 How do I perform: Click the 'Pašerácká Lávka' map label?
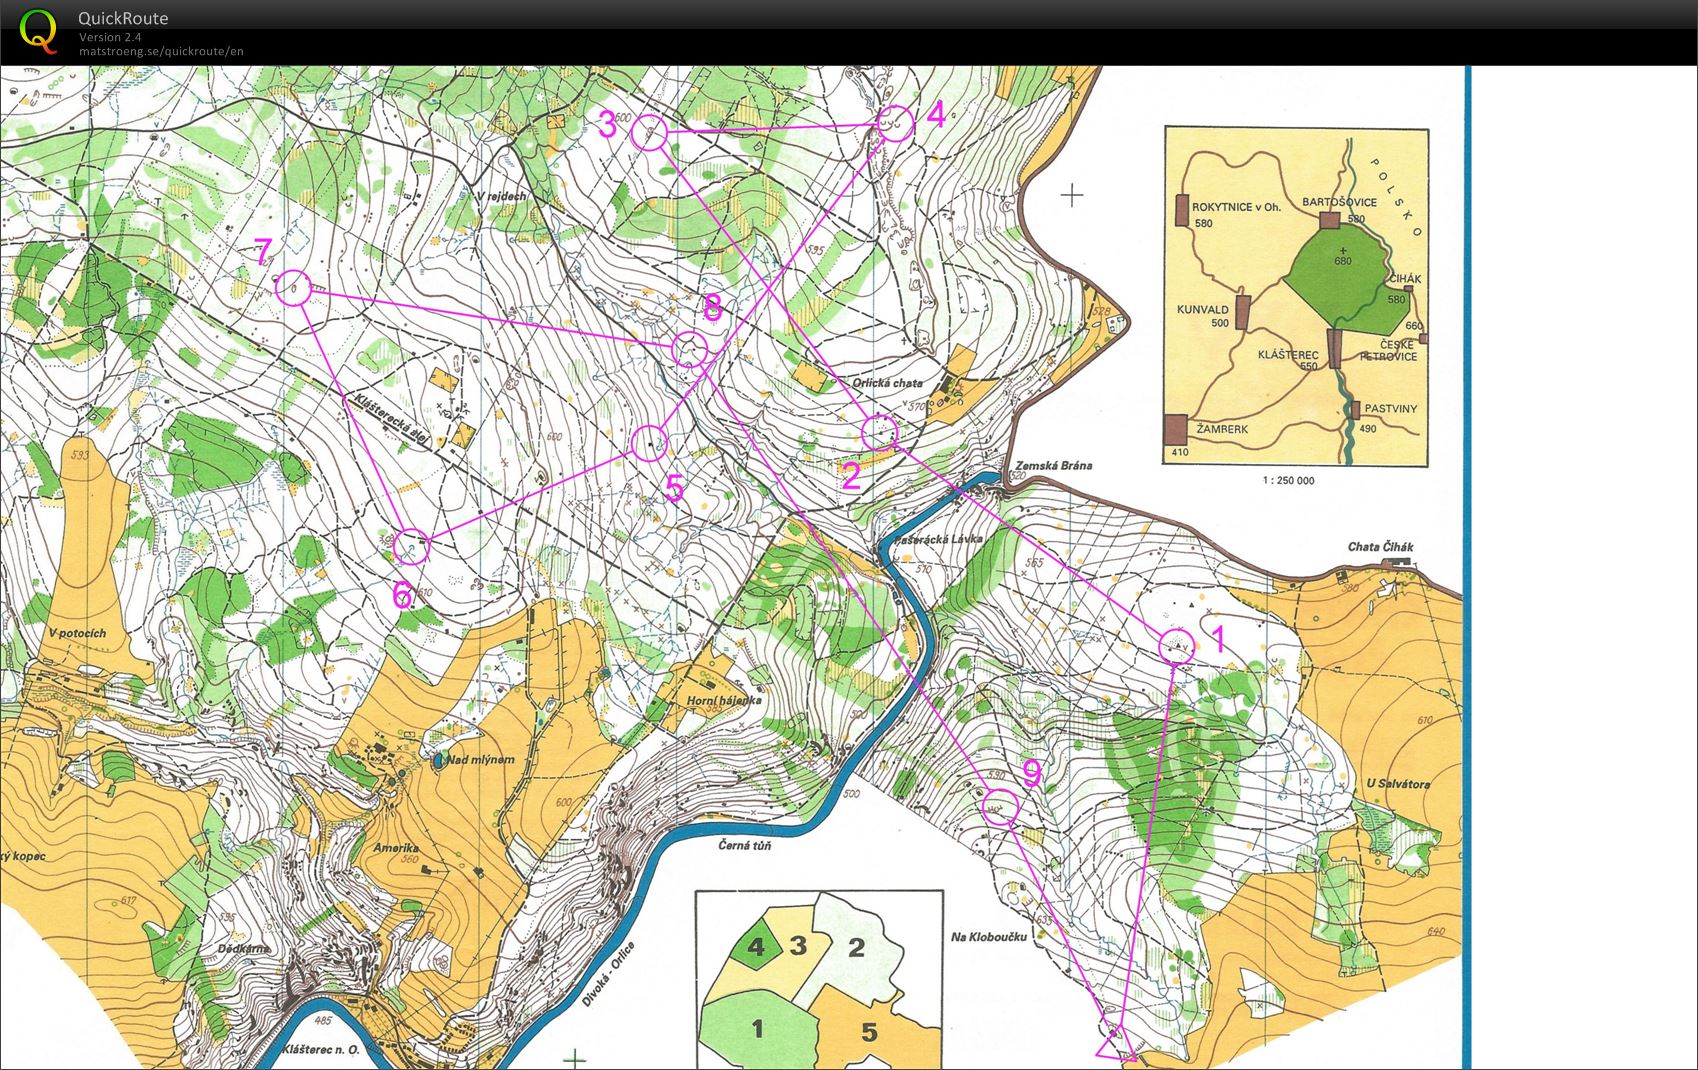pos(939,539)
